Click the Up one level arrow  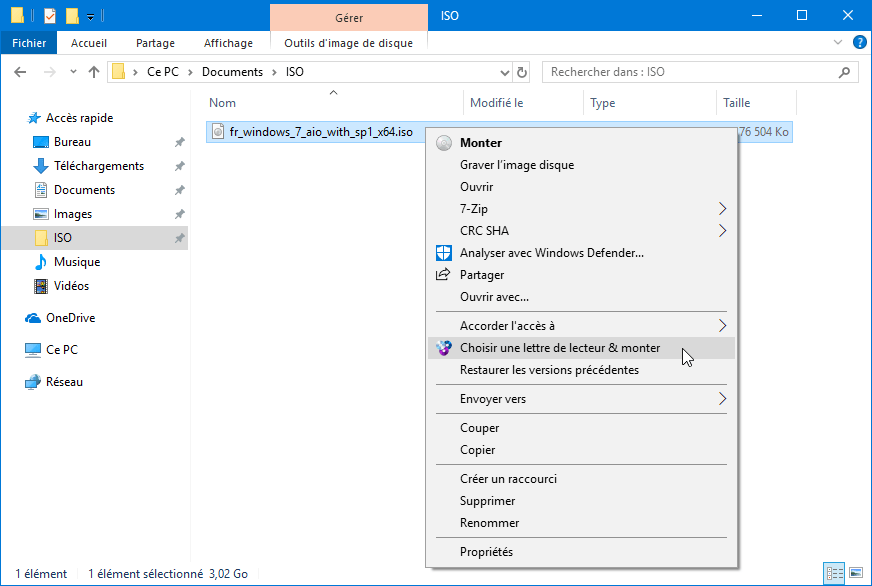[x=94, y=72]
